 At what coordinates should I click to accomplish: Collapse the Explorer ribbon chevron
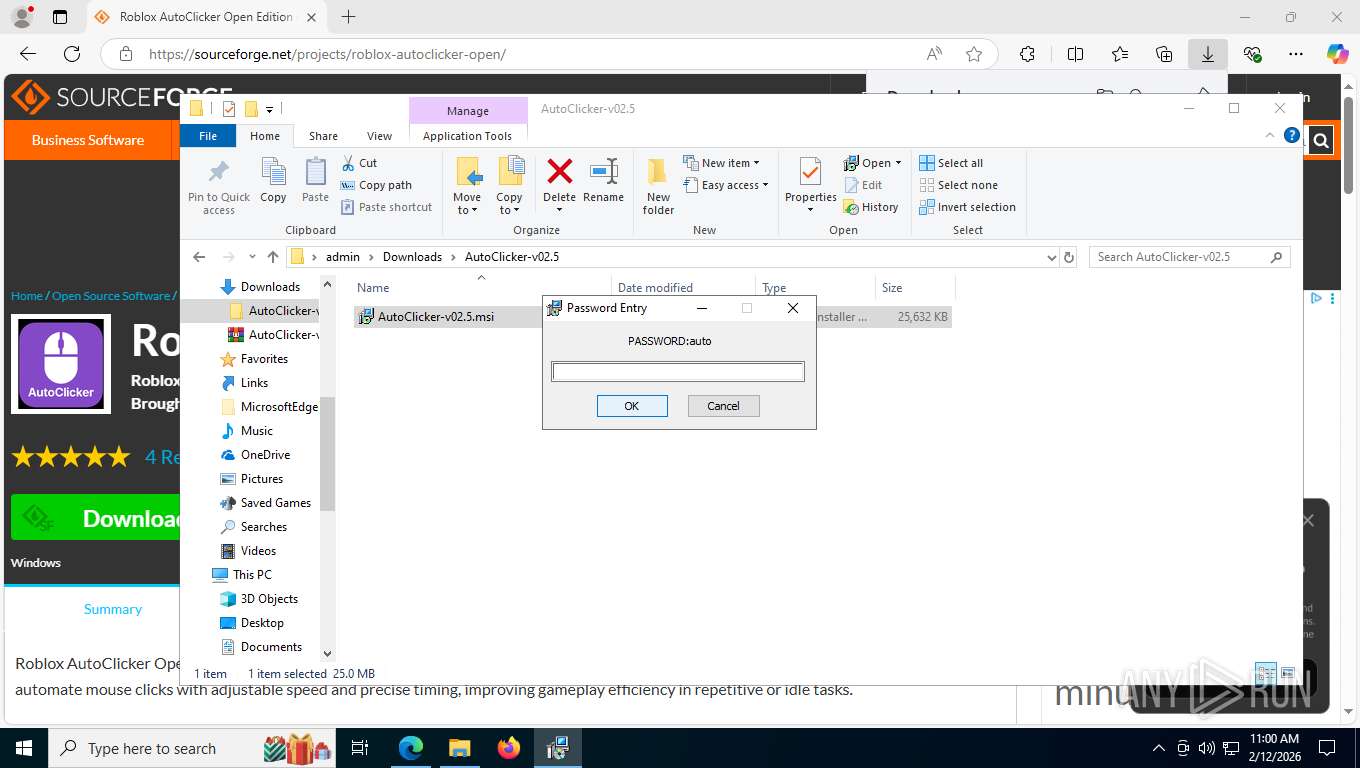pyautogui.click(x=1271, y=135)
